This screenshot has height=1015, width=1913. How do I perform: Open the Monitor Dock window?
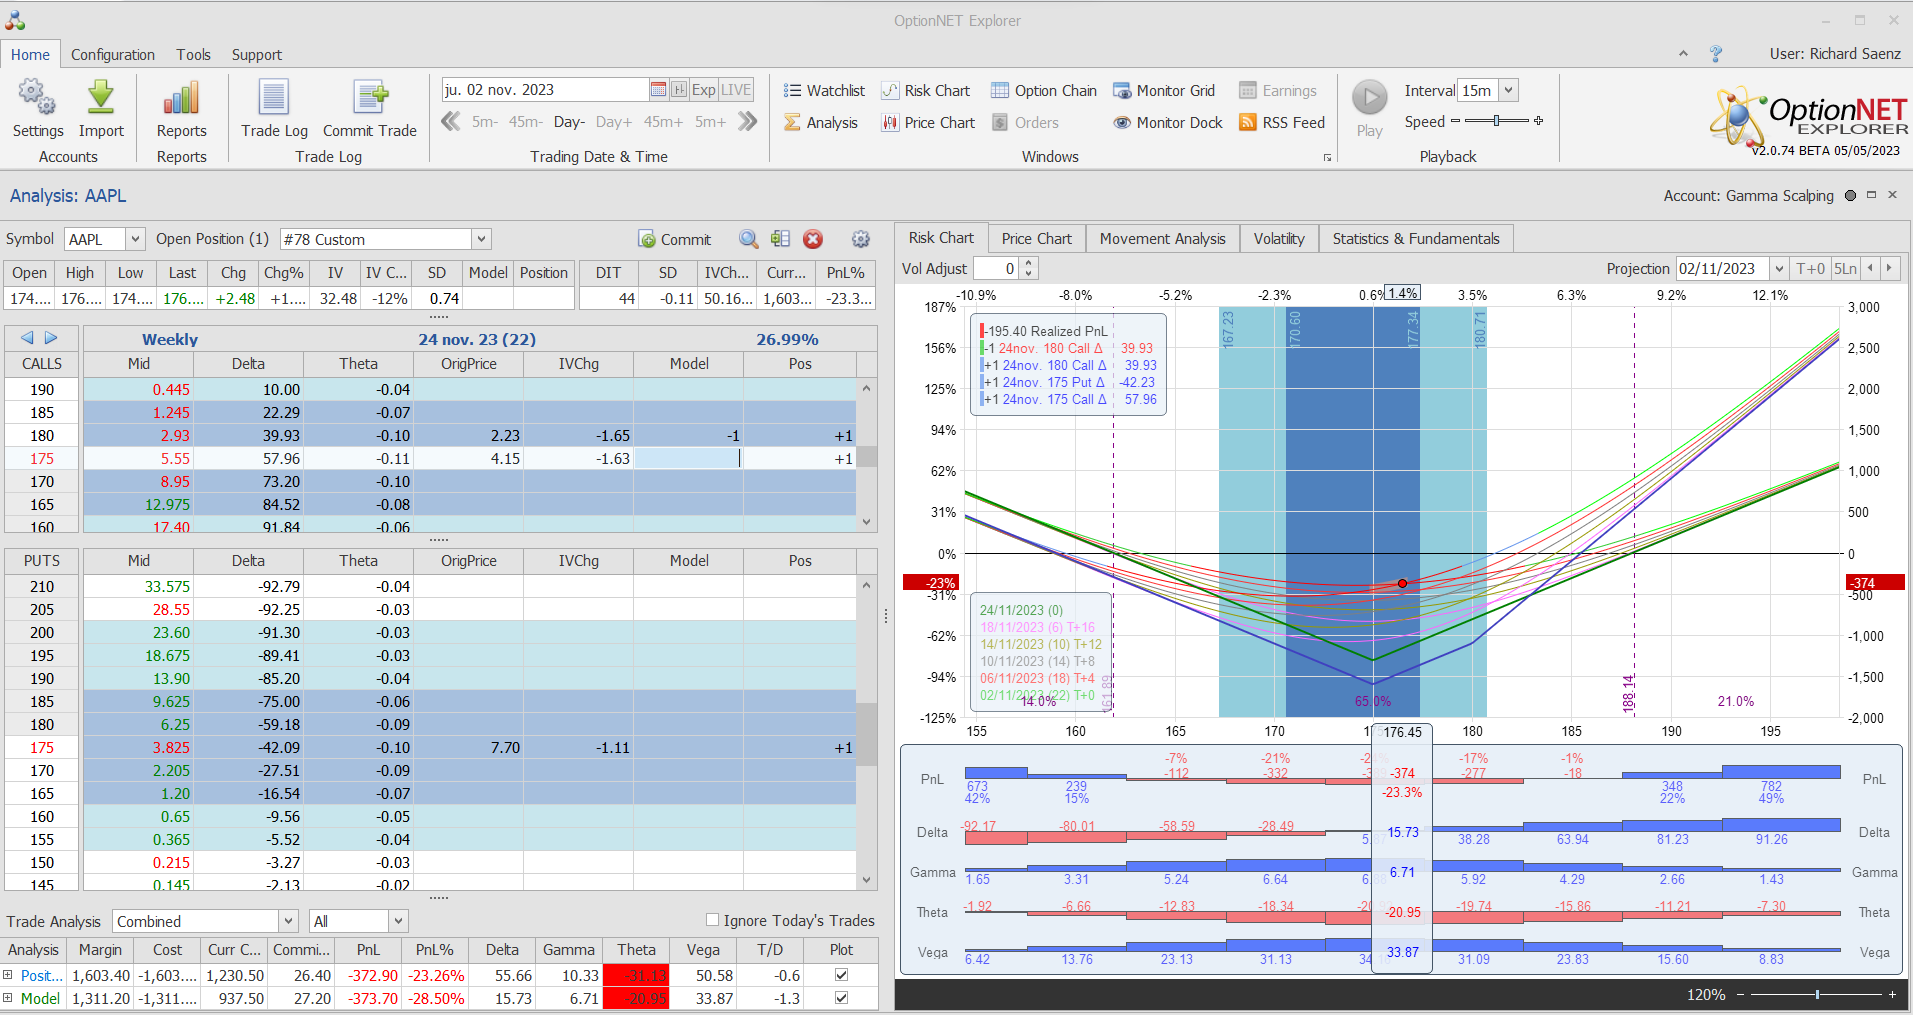[1168, 123]
